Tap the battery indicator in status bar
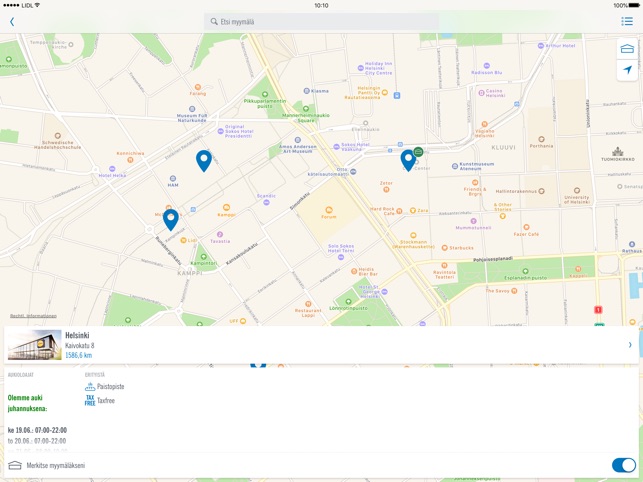Screen dimensions: 643x482 point(634,5)
